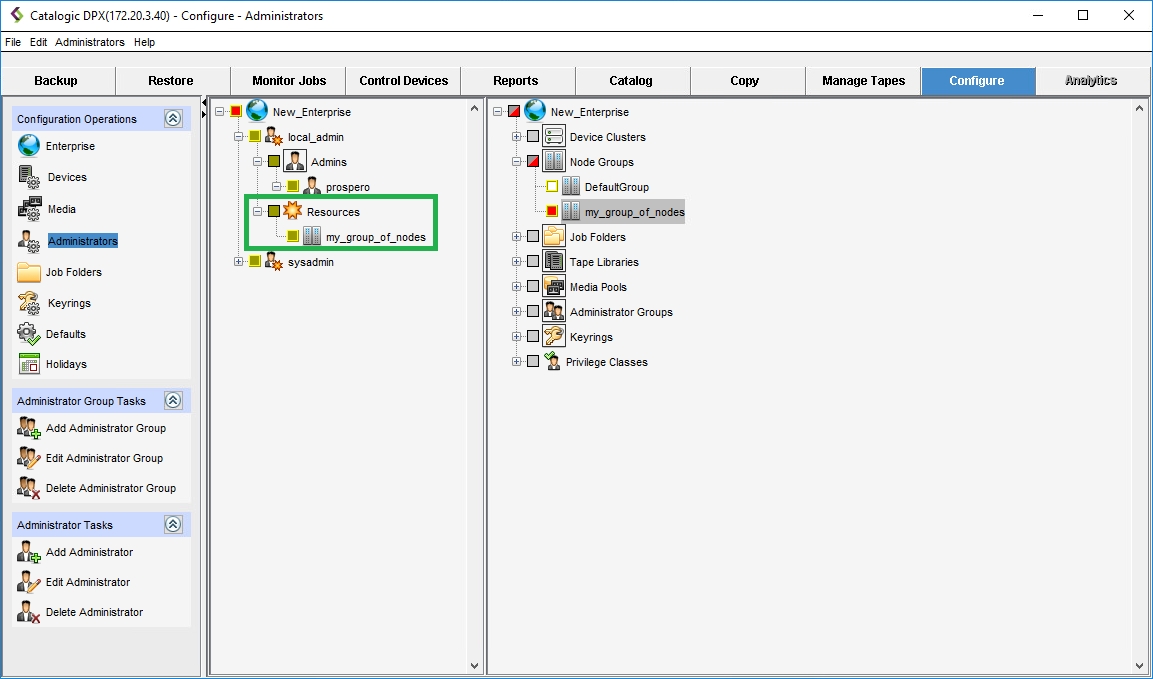
Task: Toggle checkbox next to Device Clusters
Action: [x=533, y=137]
